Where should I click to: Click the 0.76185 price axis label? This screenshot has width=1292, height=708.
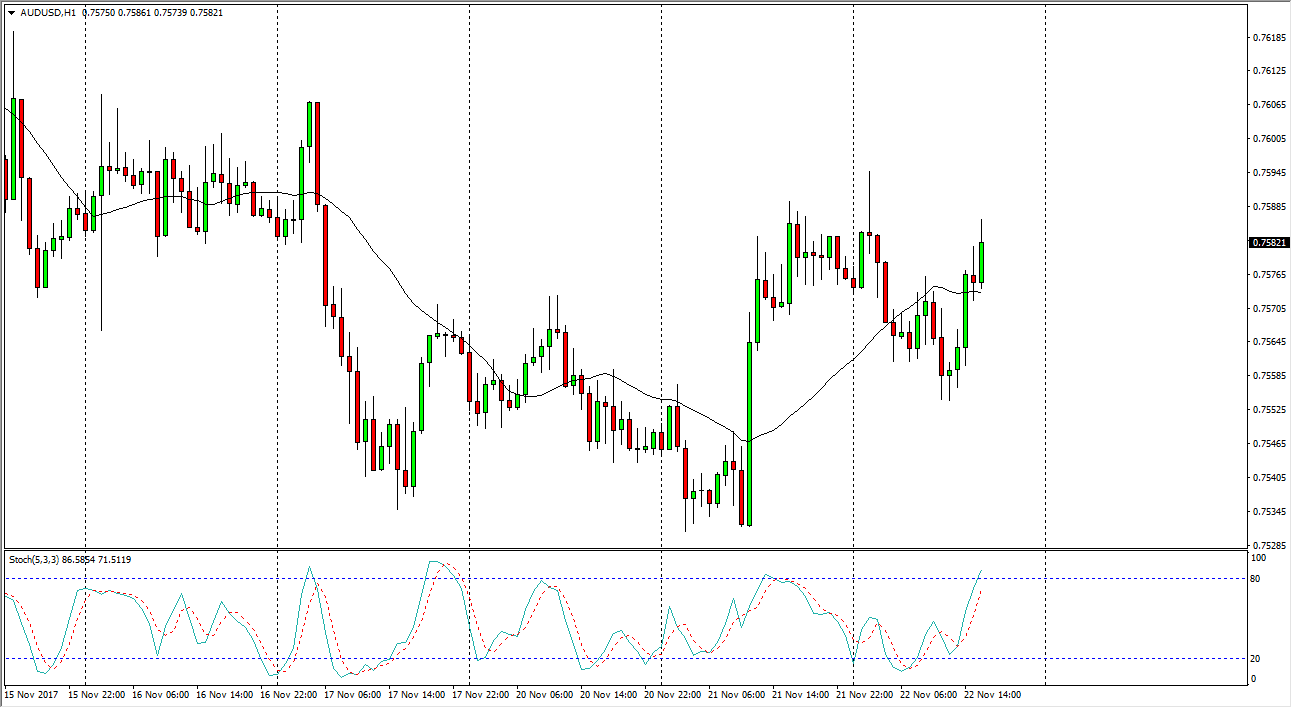[1269, 38]
